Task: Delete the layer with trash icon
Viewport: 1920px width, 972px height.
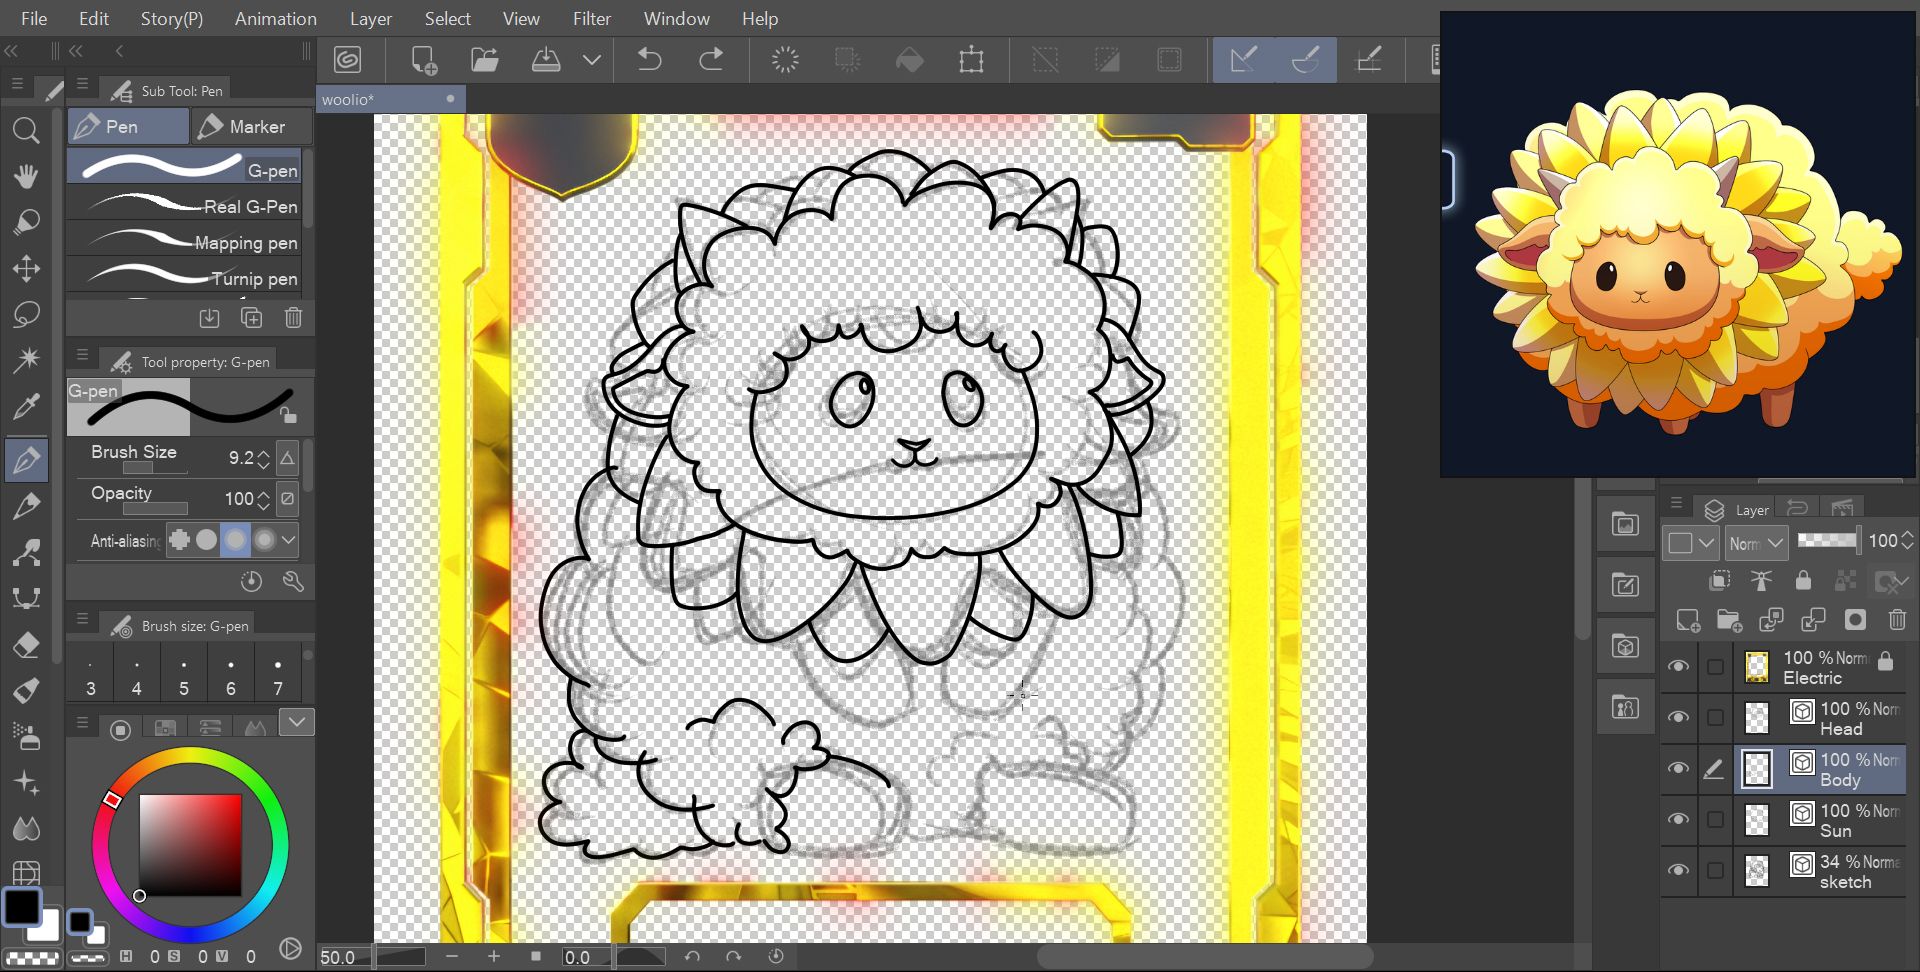Action: (x=1897, y=620)
